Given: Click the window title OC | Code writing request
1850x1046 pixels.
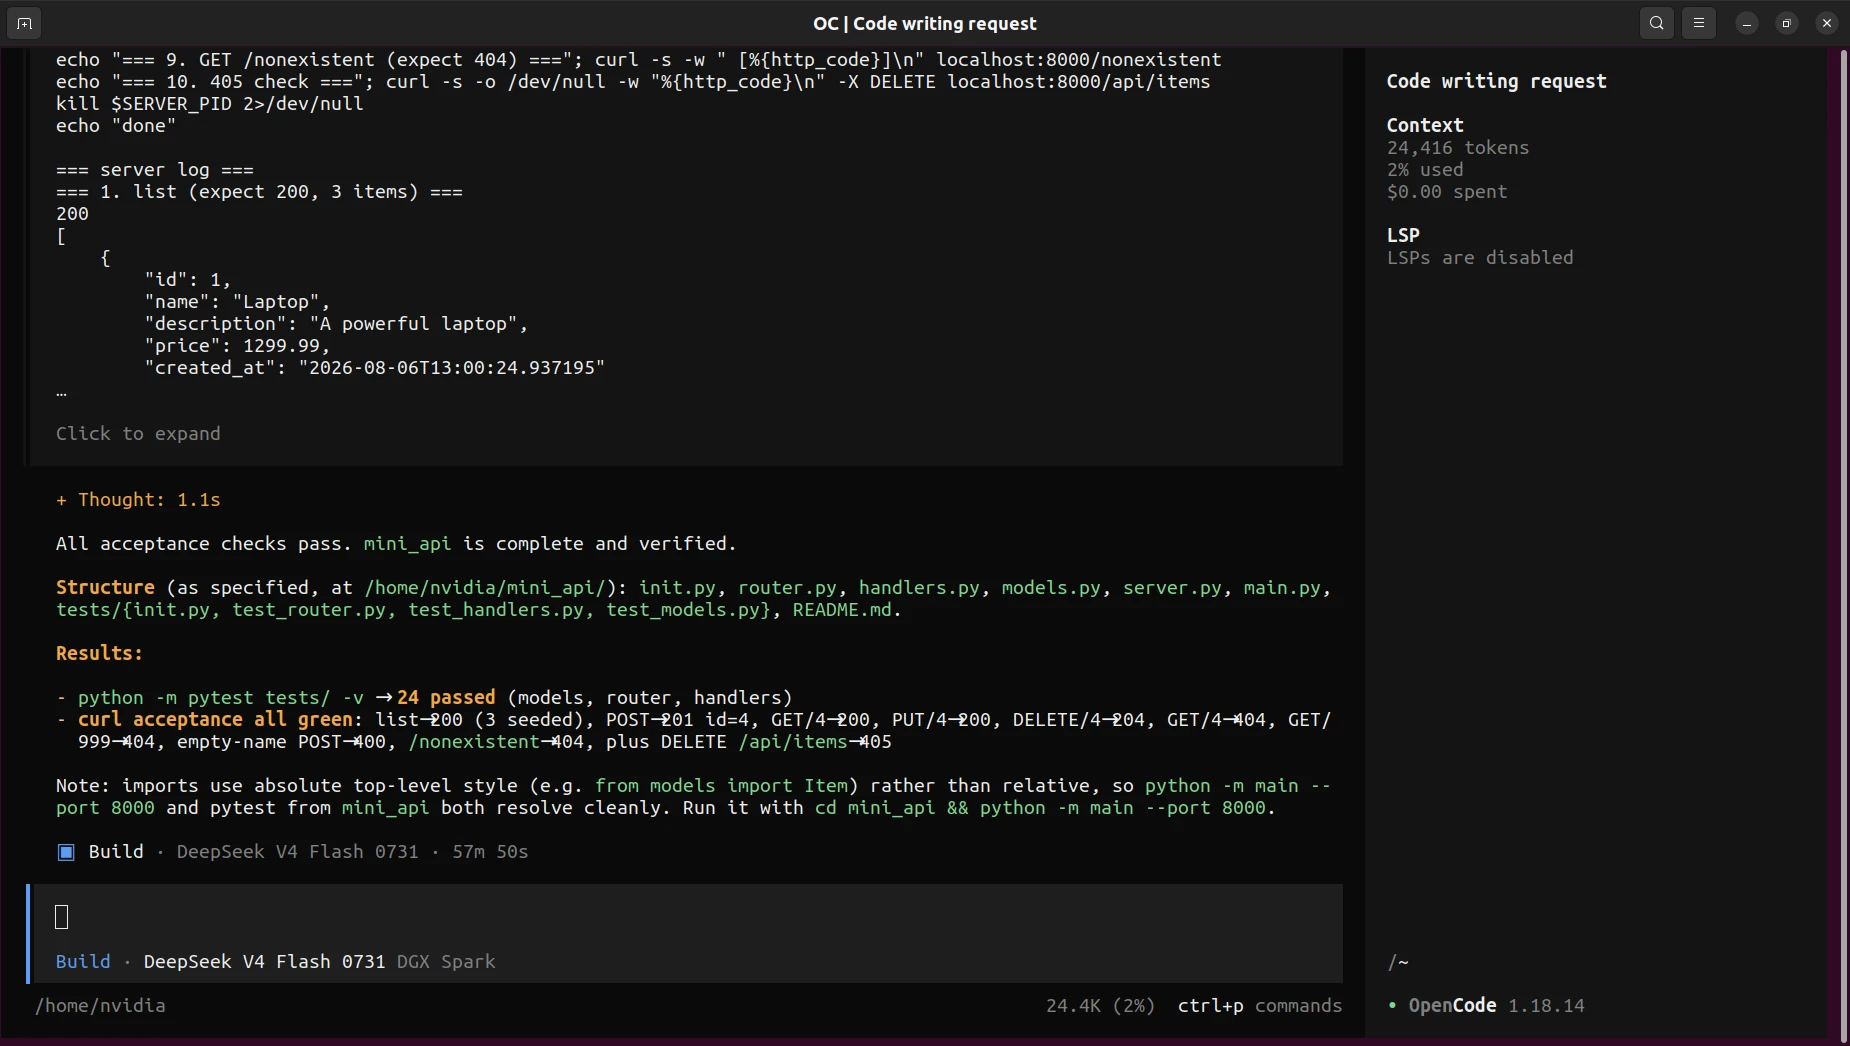Looking at the screenshot, I should point(925,23).
